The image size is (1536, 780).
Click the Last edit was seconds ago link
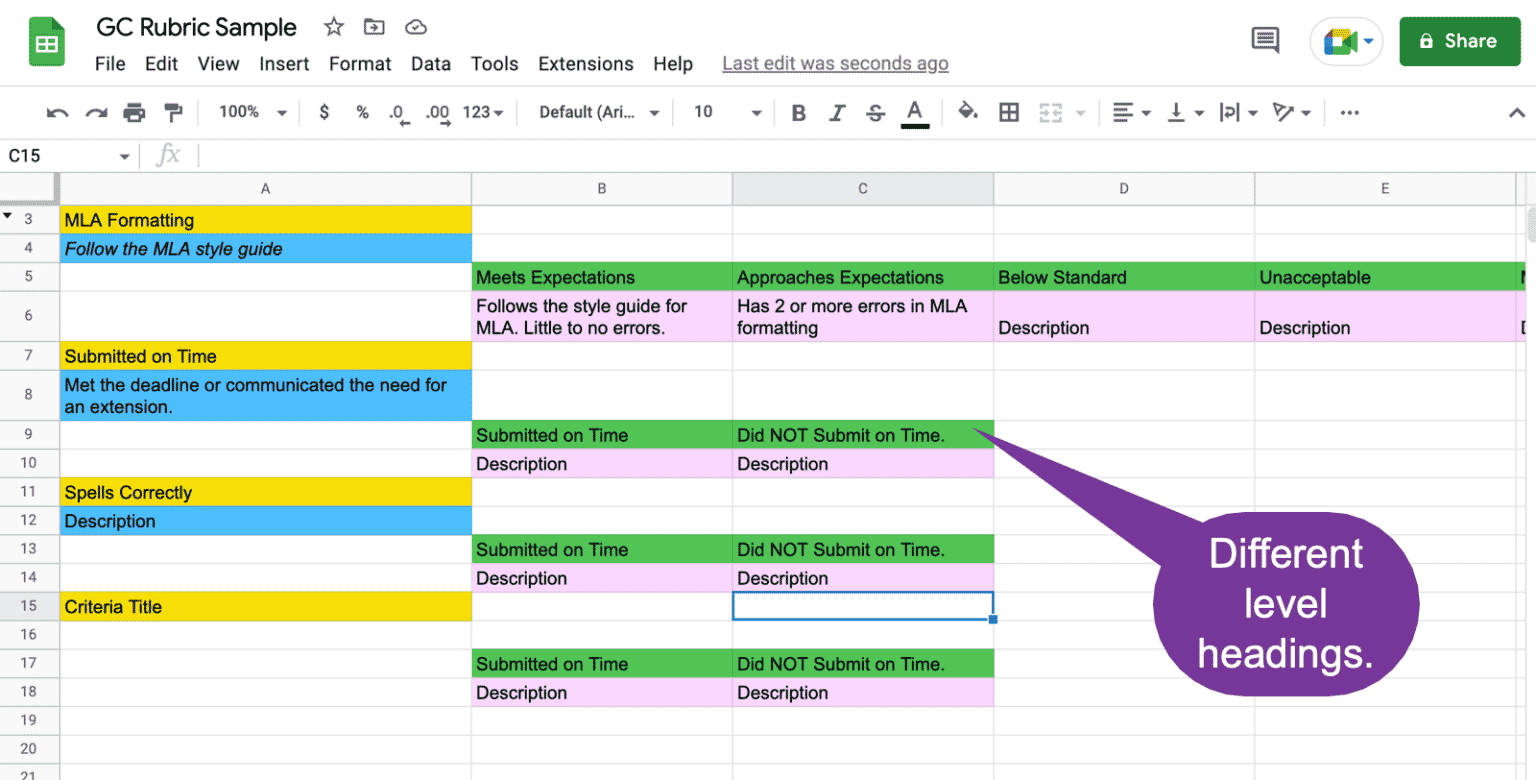[835, 63]
